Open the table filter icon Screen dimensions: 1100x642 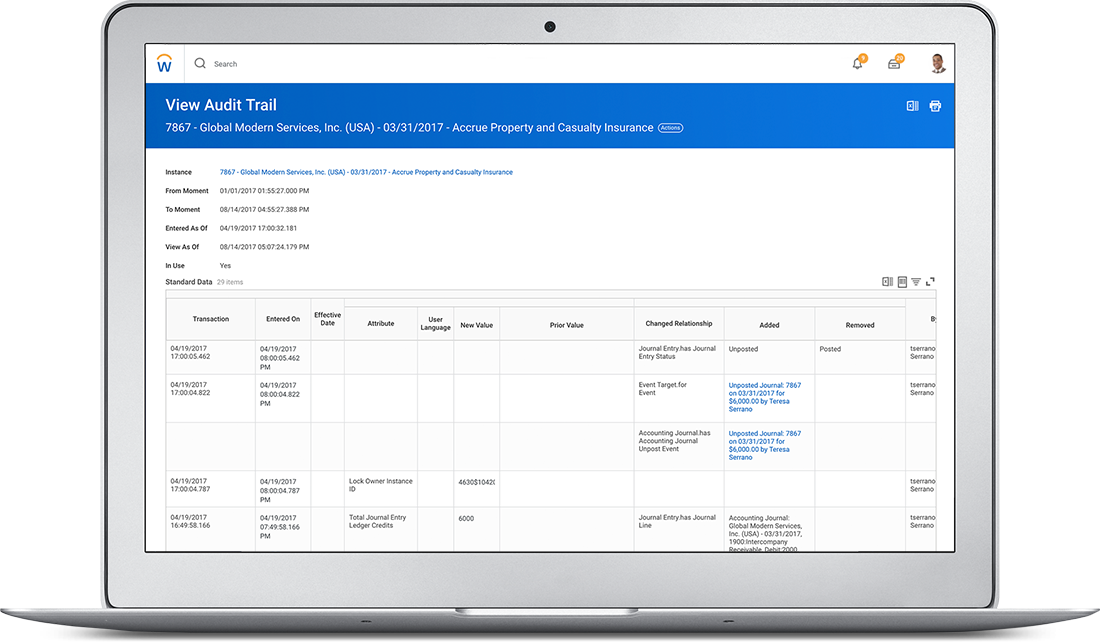coord(916,281)
